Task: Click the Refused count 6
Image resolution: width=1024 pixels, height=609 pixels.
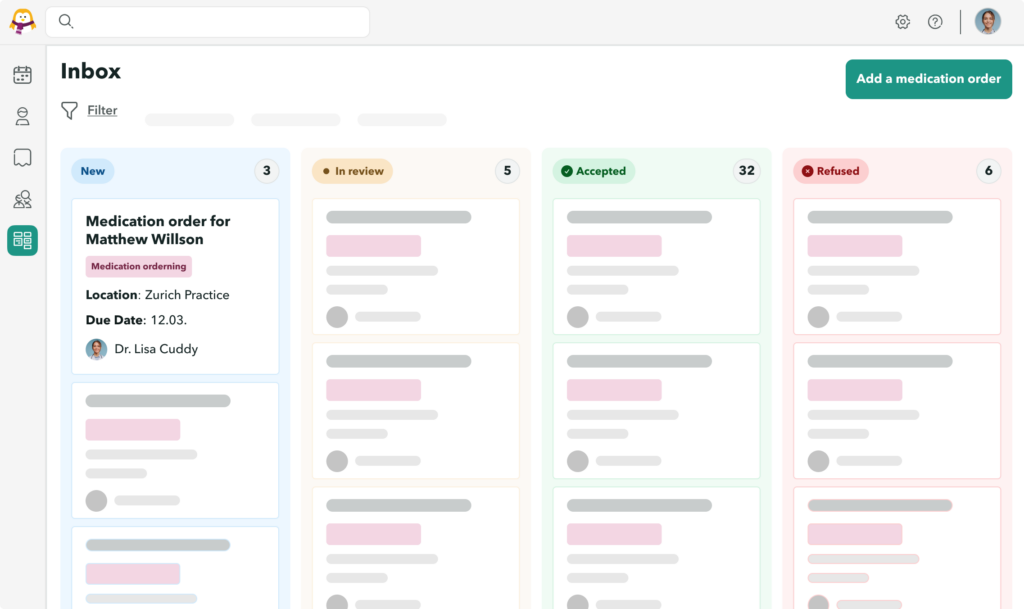Action: point(989,171)
